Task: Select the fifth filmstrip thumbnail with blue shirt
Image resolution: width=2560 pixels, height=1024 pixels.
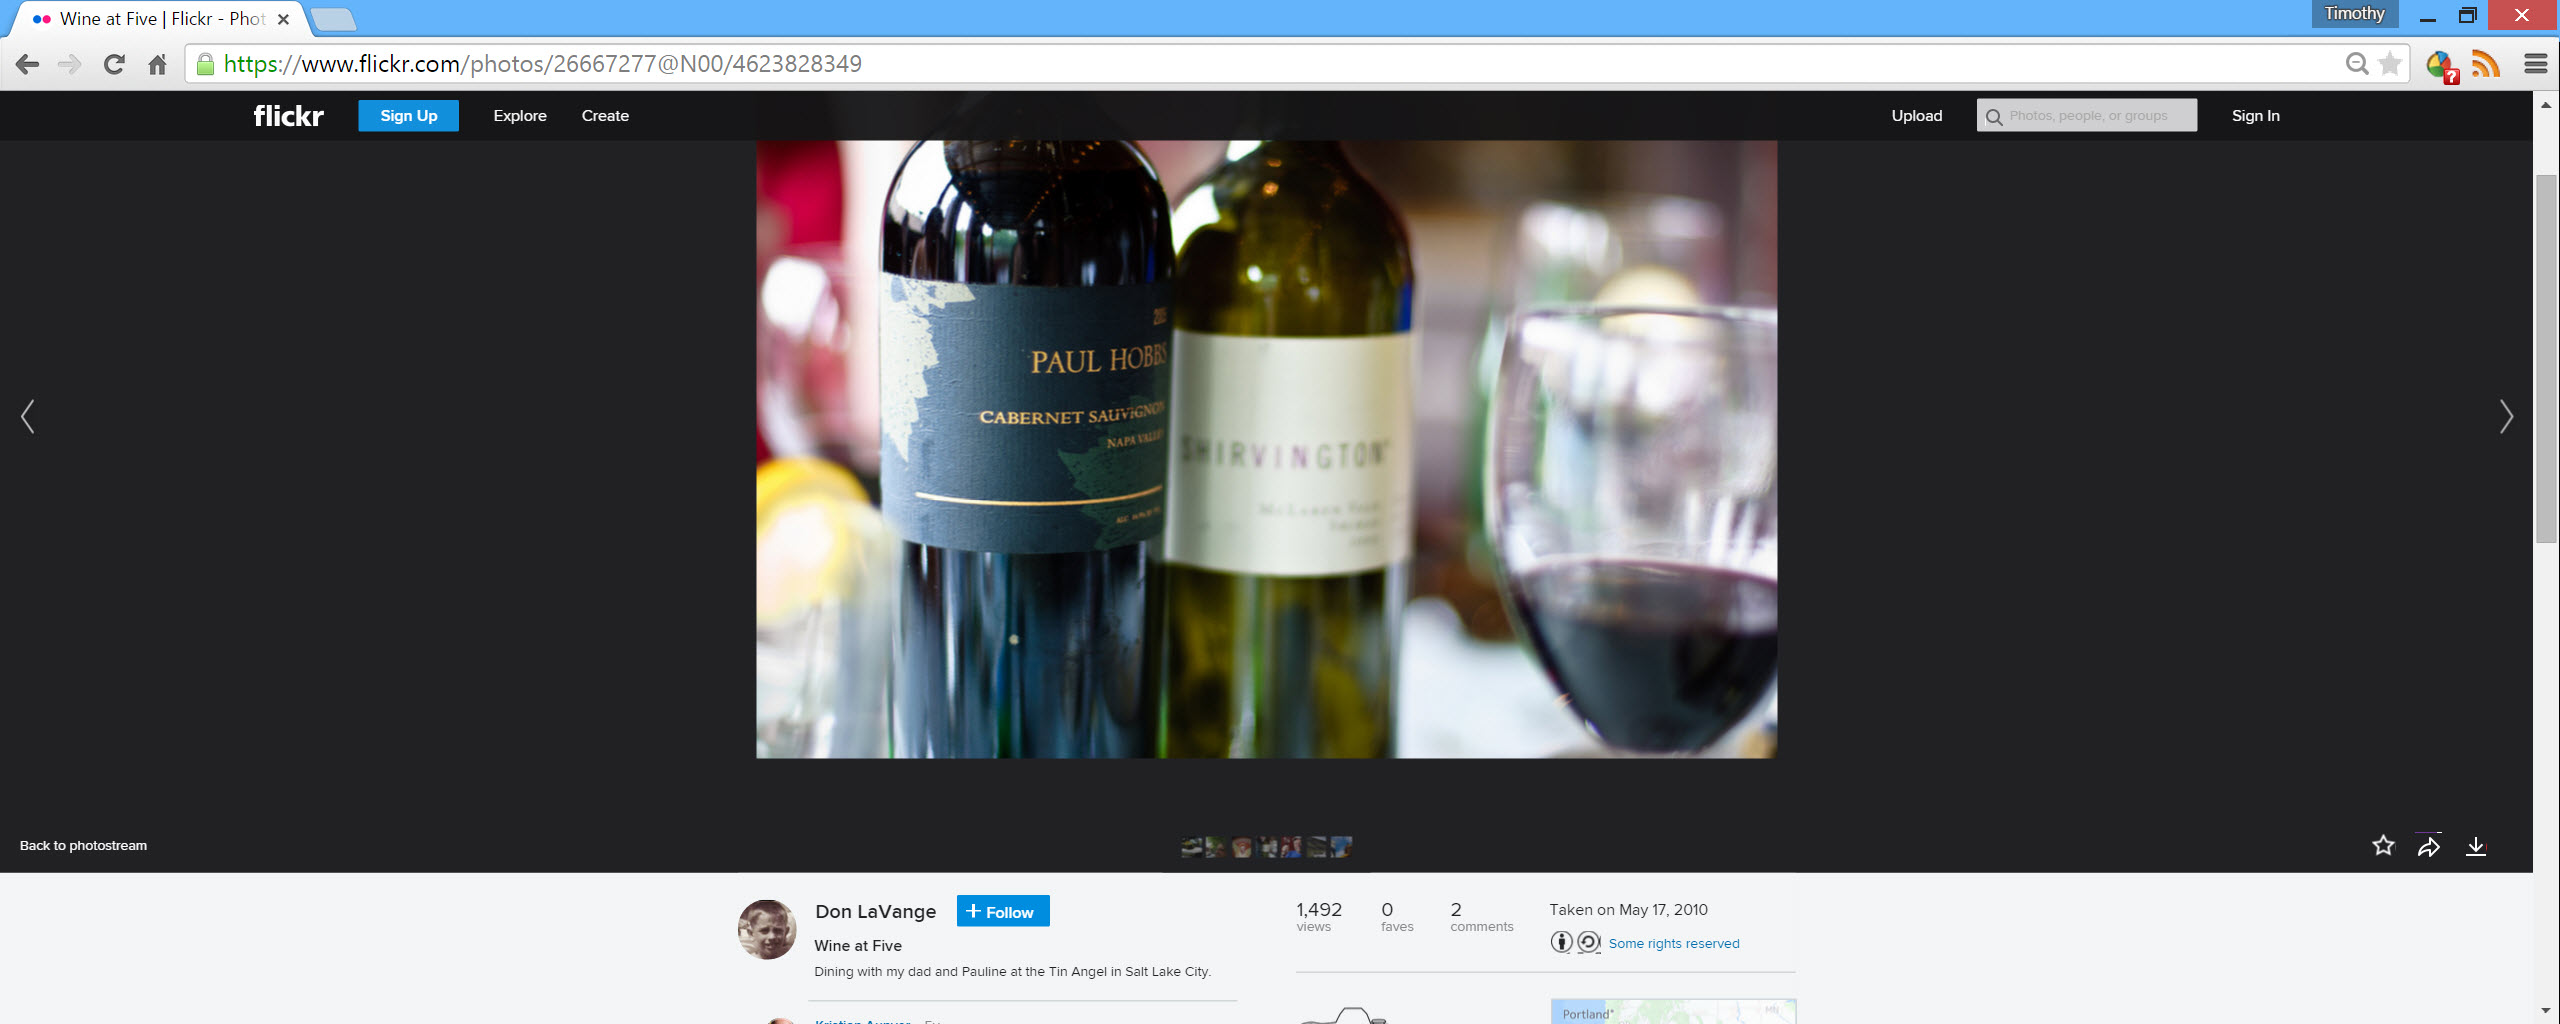Action: click(1291, 847)
